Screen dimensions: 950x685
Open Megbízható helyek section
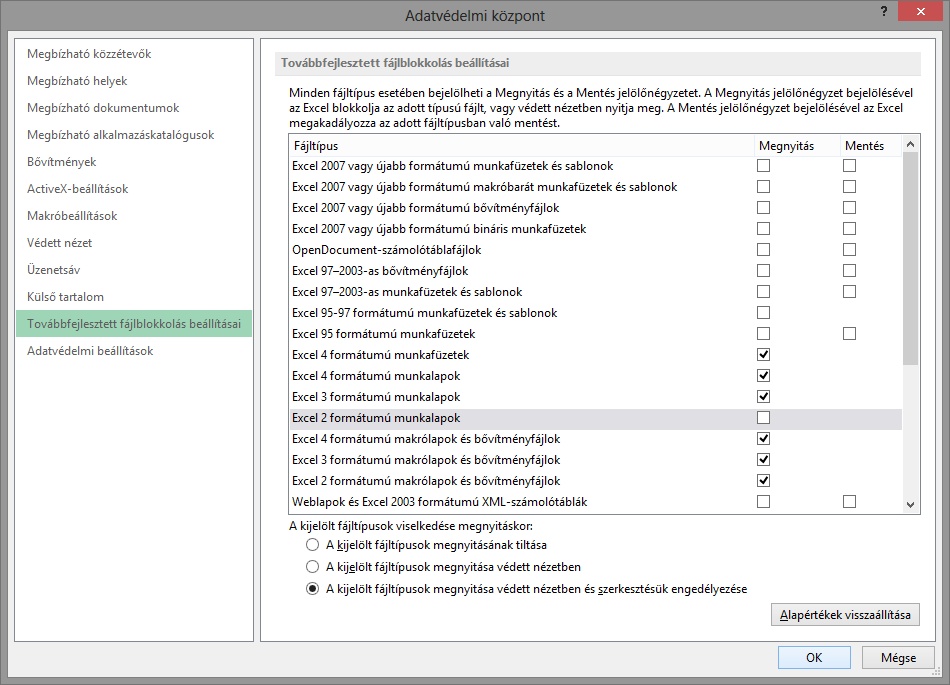click(x=77, y=81)
